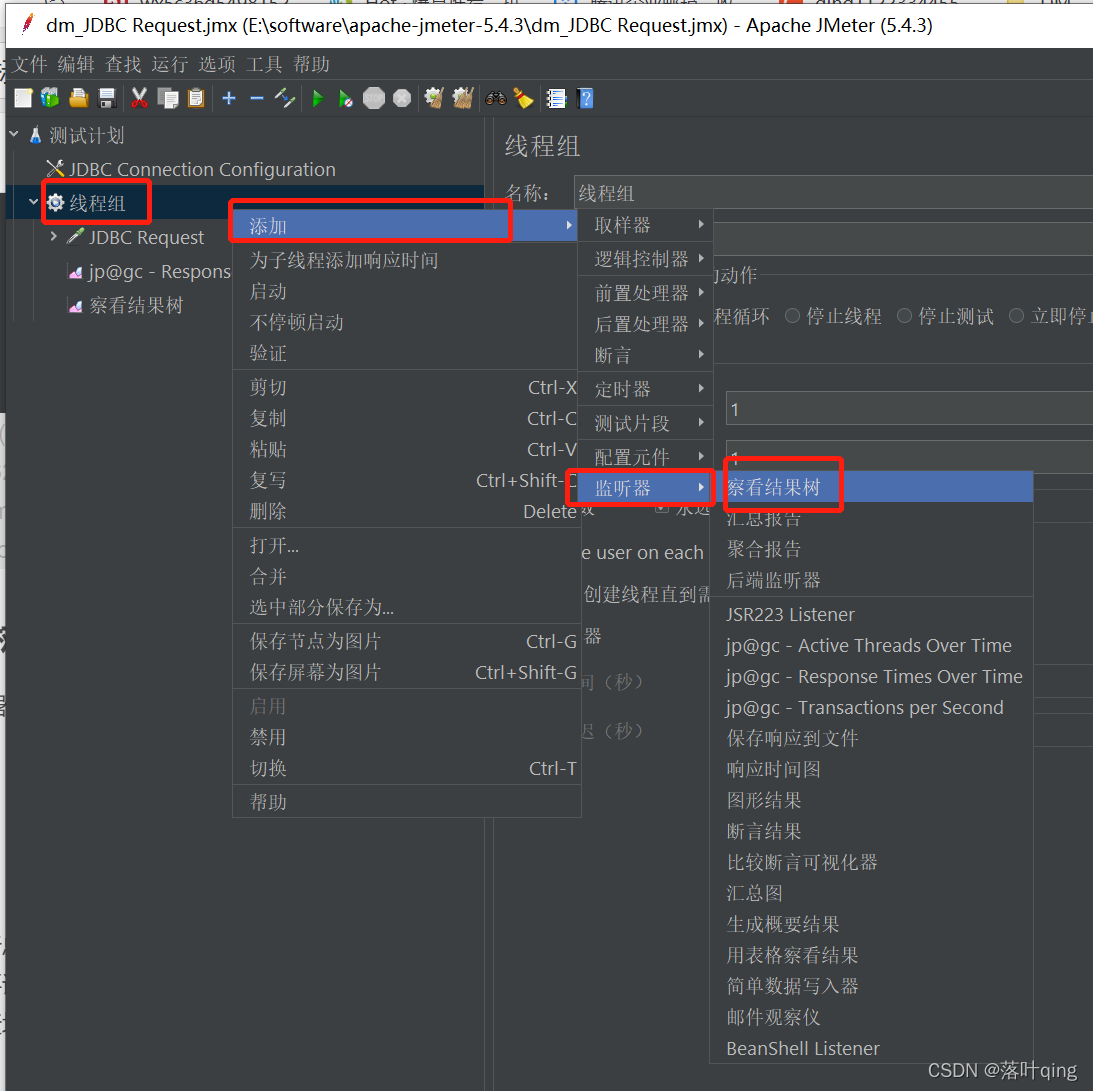Select the 停止线程 radio button
The width and height of the screenshot is (1093, 1091).
coord(792,316)
